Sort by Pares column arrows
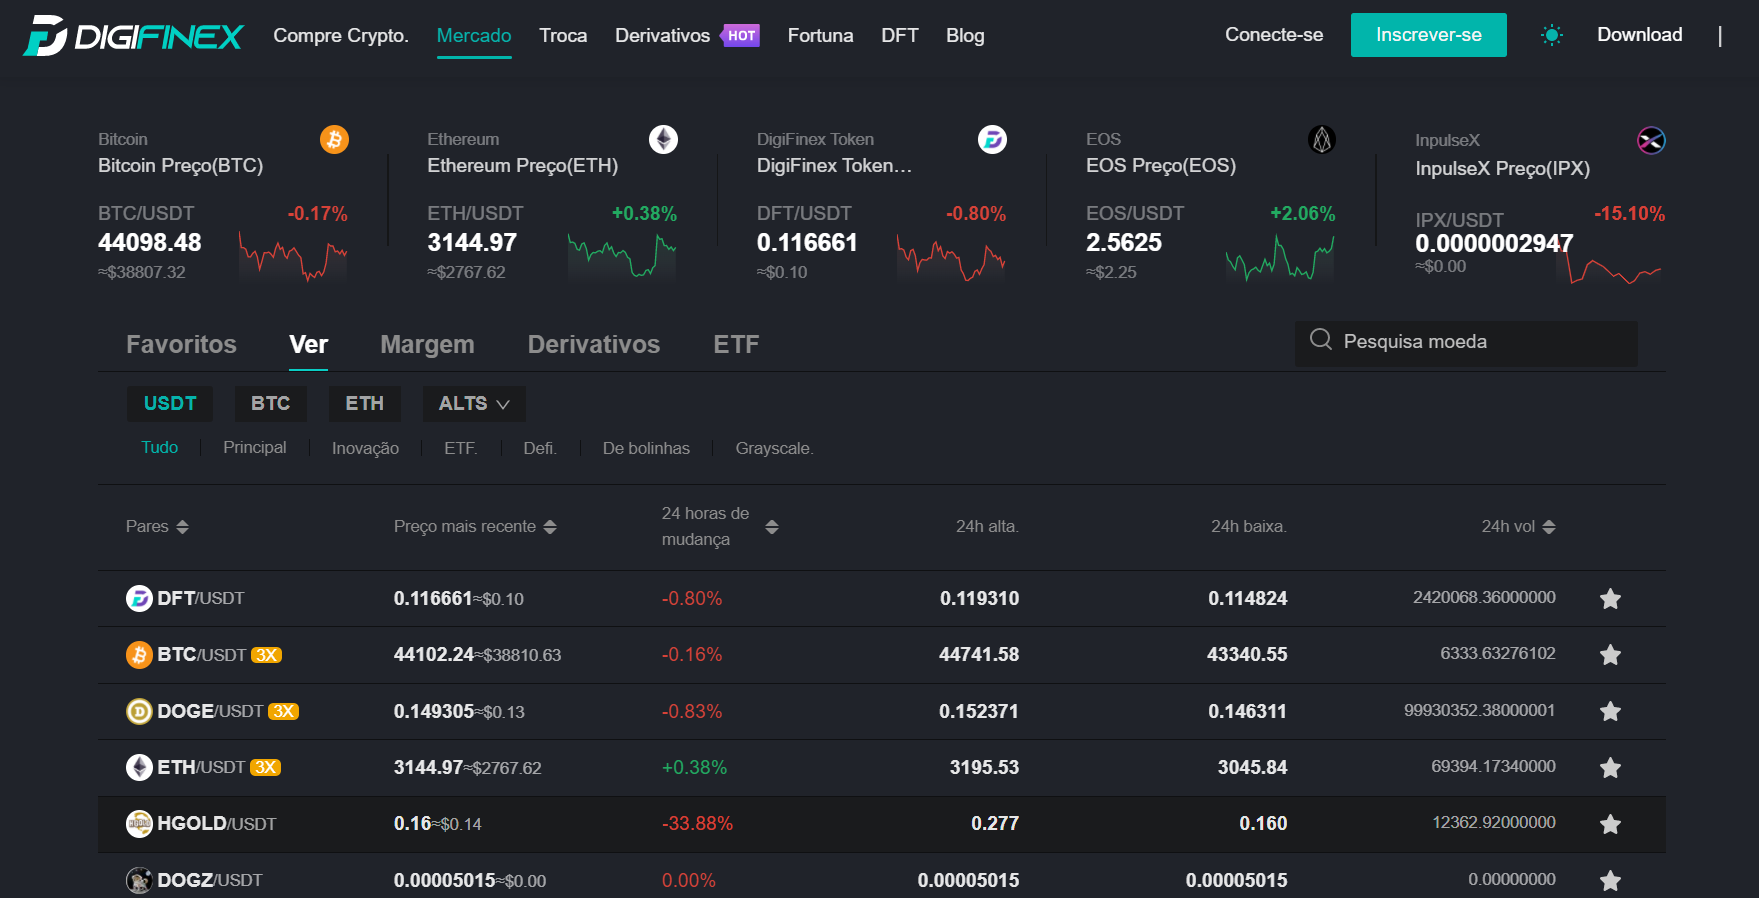 pyautogui.click(x=182, y=527)
